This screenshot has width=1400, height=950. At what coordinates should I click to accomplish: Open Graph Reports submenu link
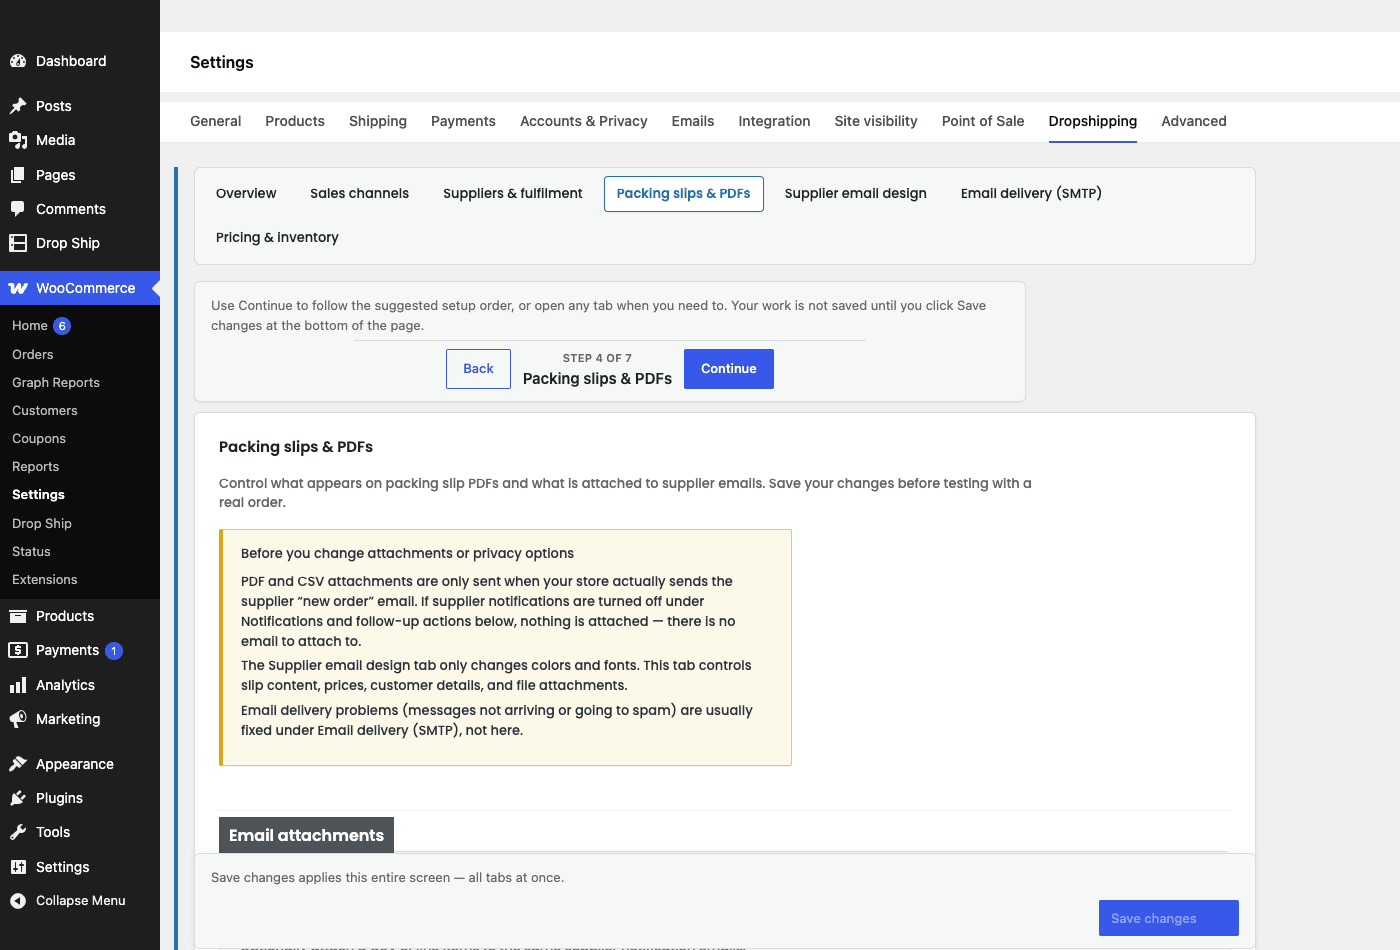(x=56, y=383)
